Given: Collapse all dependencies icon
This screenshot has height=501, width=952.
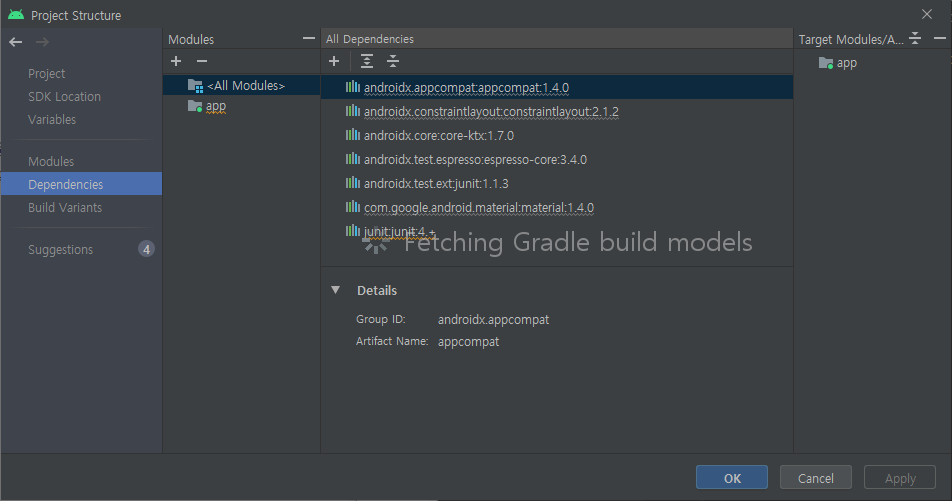Looking at the screenshot, I should 393,61.
